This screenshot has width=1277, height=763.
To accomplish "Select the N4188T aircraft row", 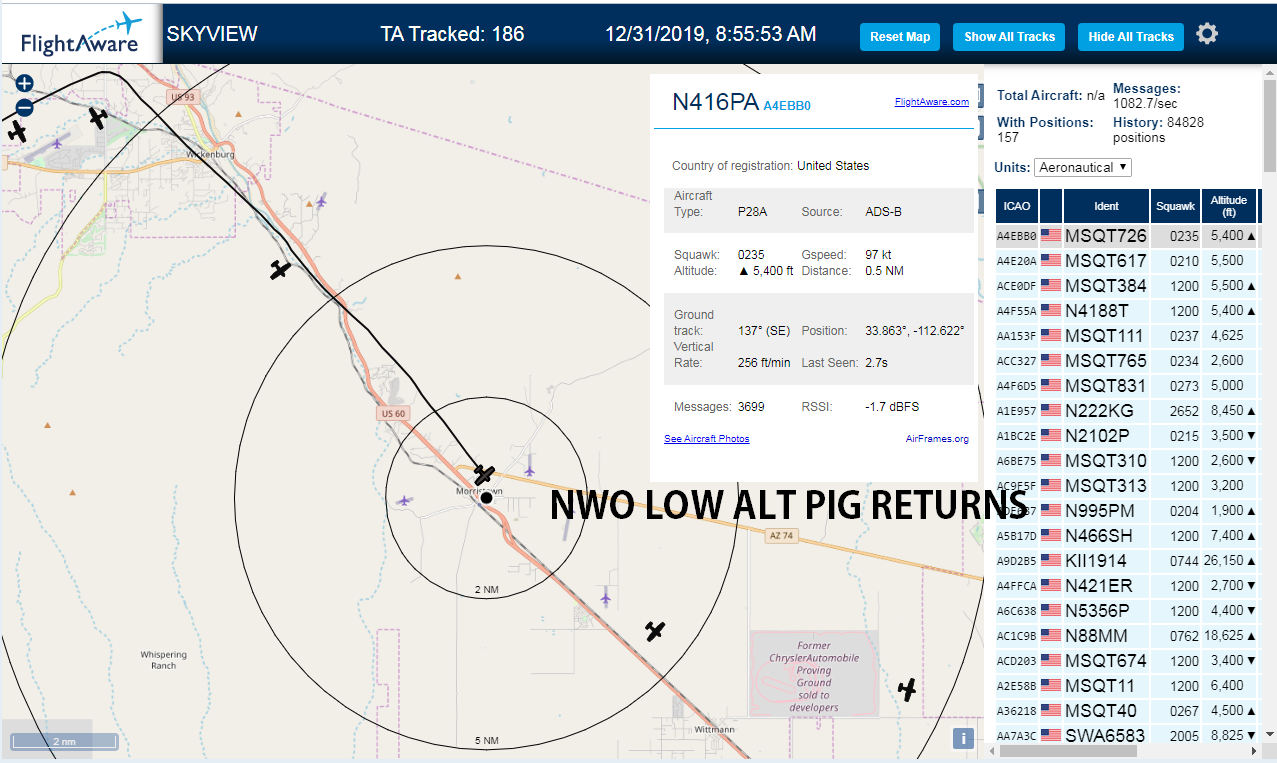I will pyautogui.click(x=1127, y=311).
